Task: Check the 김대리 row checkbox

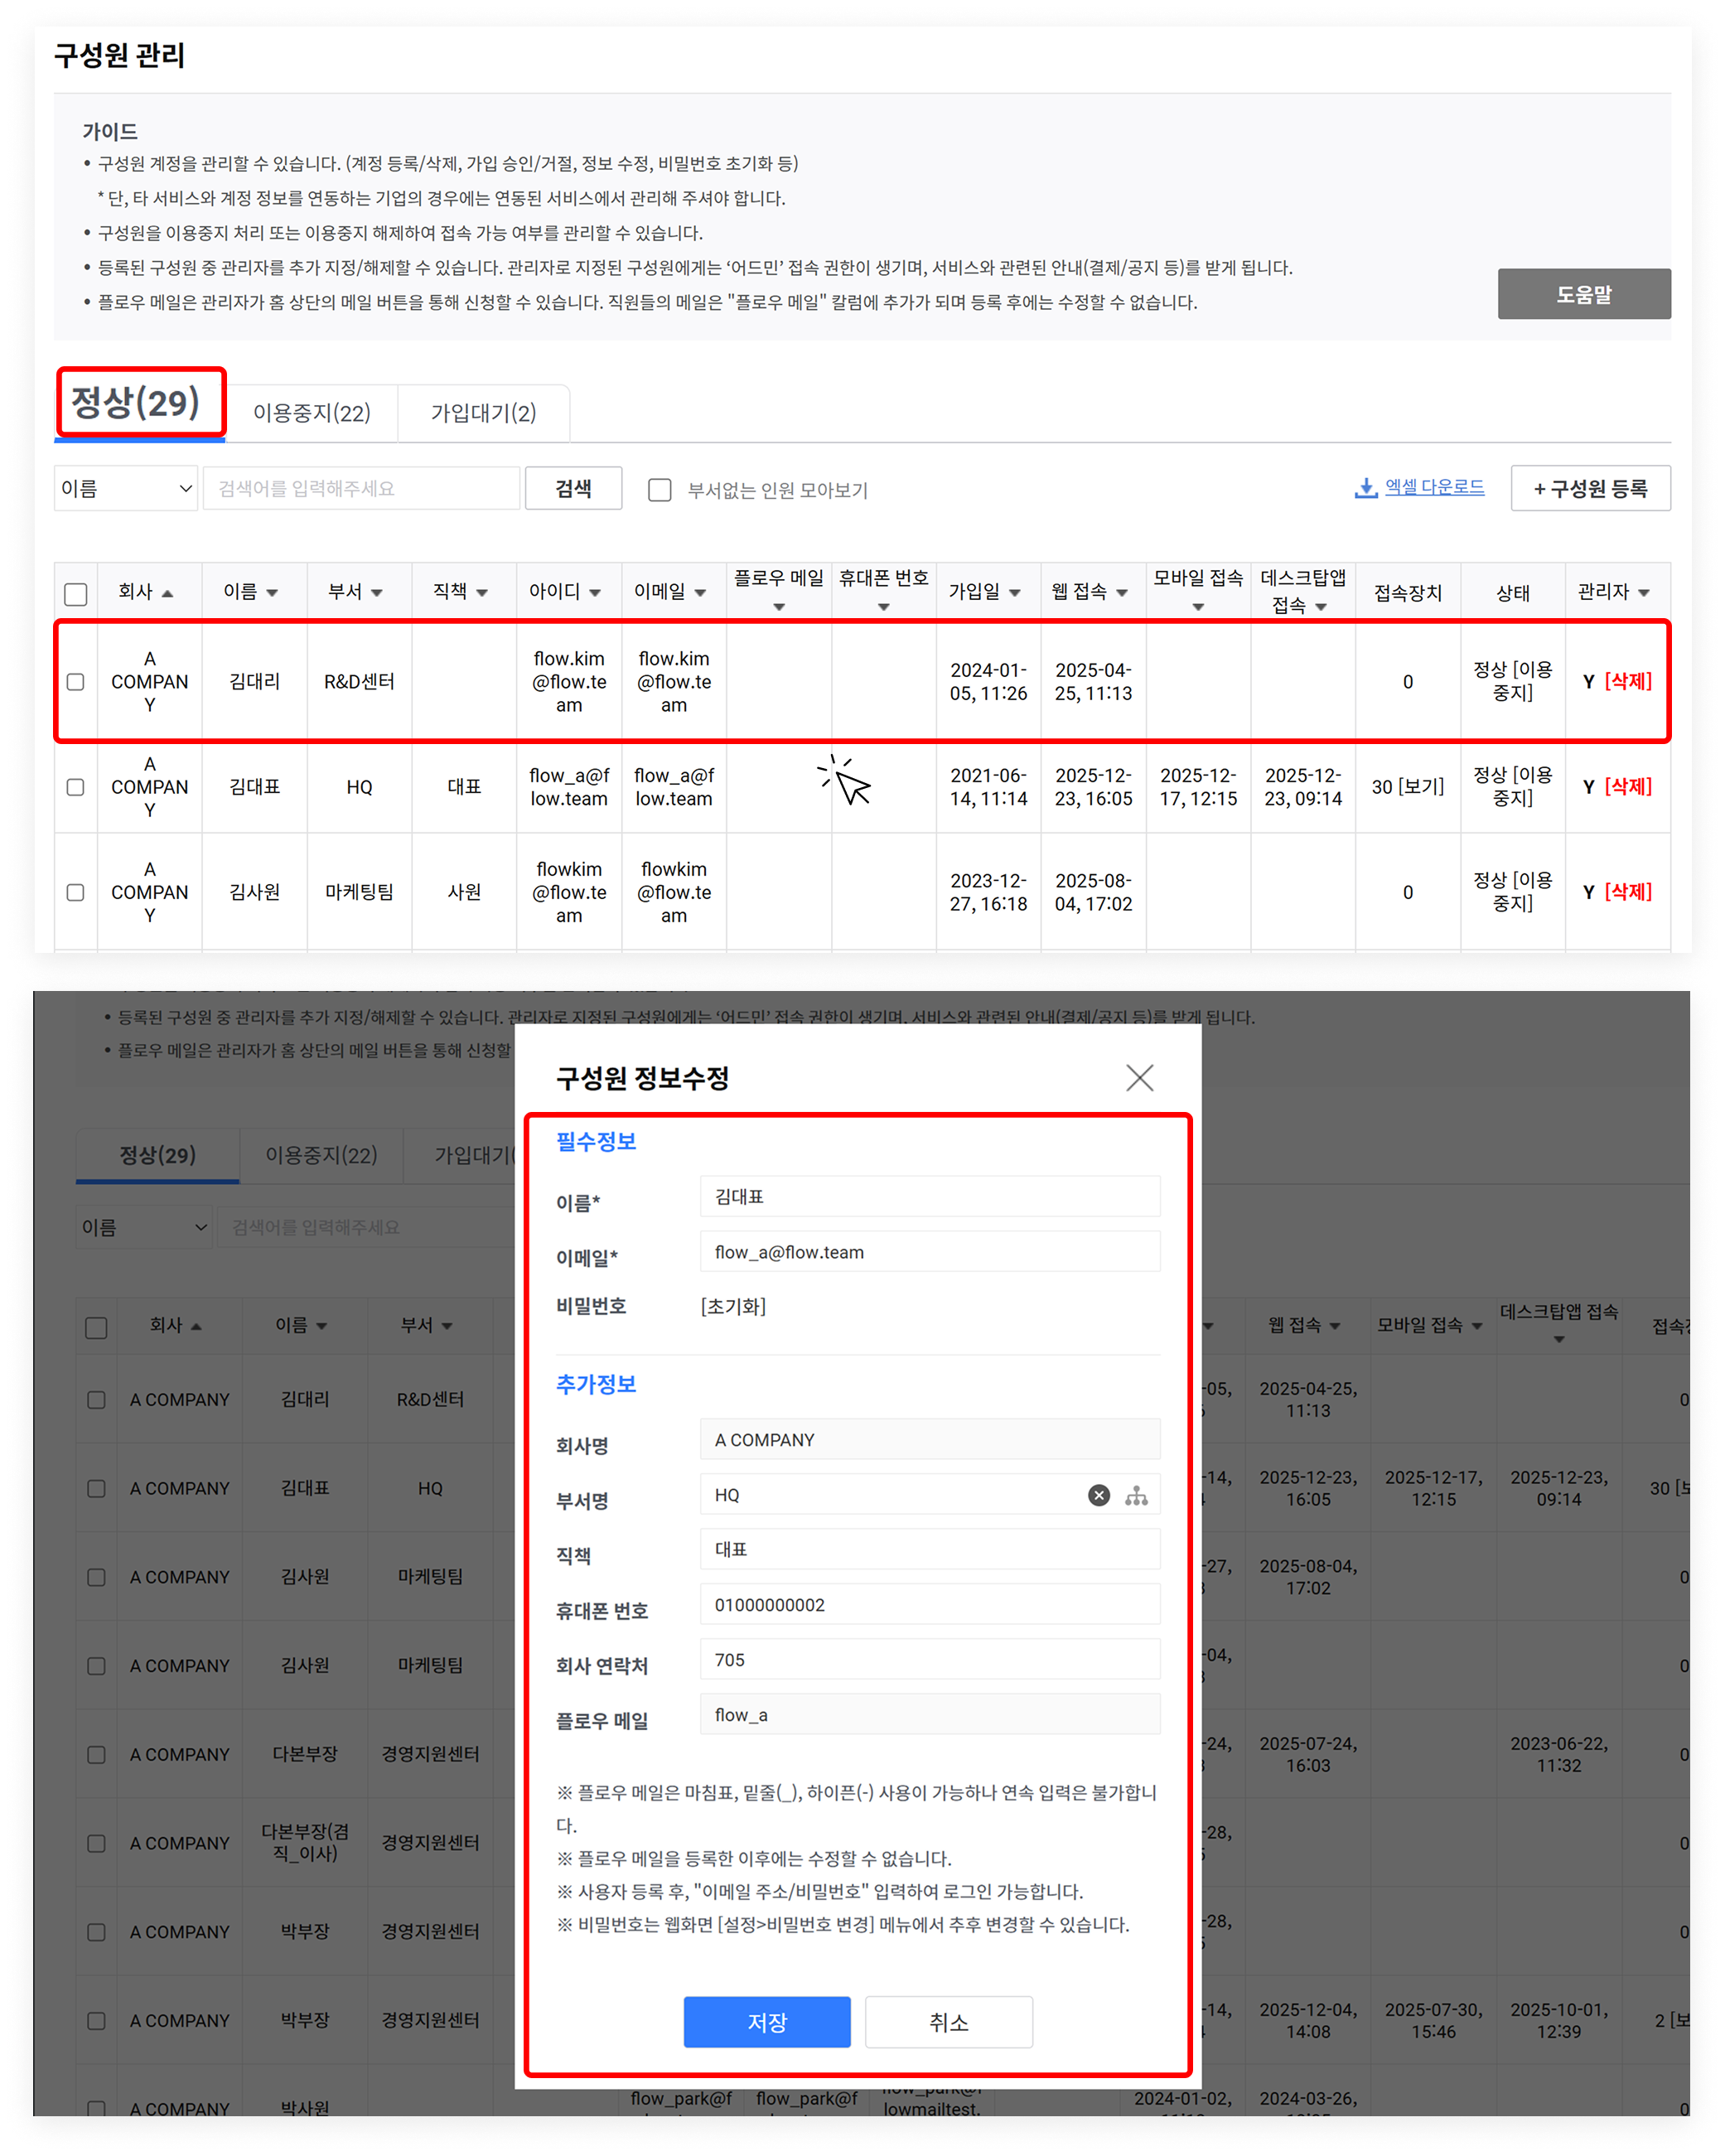Action: 75,682
